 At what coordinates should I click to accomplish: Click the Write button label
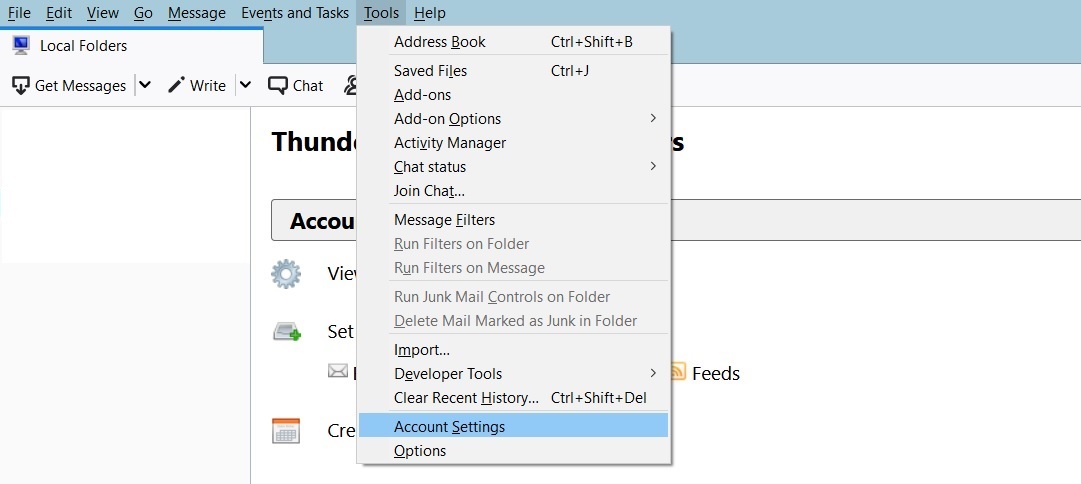(208, 85)
